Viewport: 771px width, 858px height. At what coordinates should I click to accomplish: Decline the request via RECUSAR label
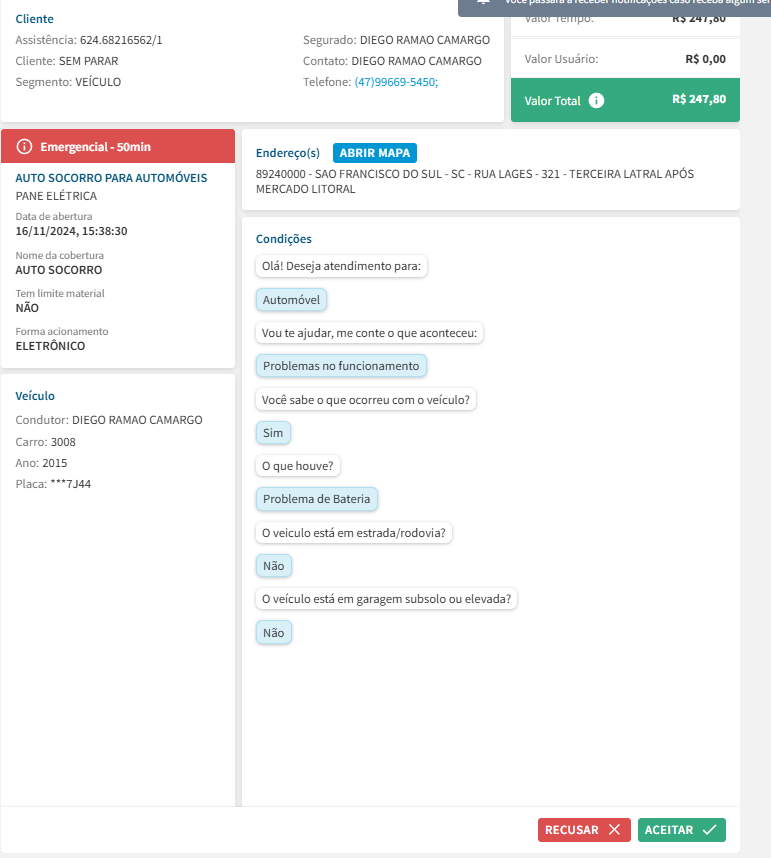[x=572, y=830]
